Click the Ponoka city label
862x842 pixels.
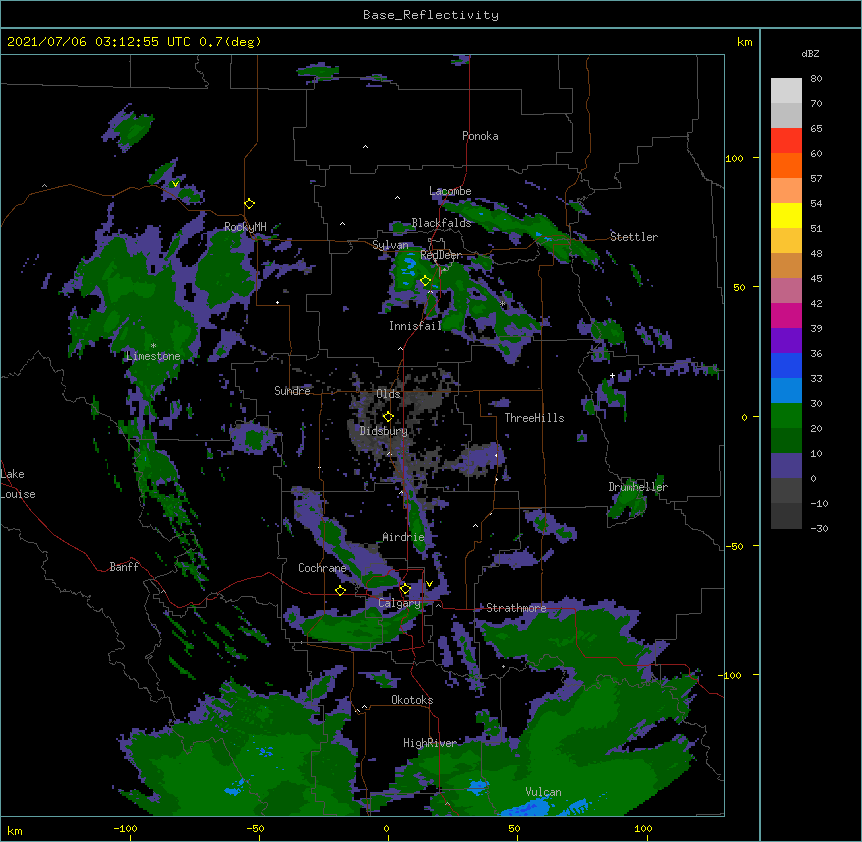click(480, 136)
